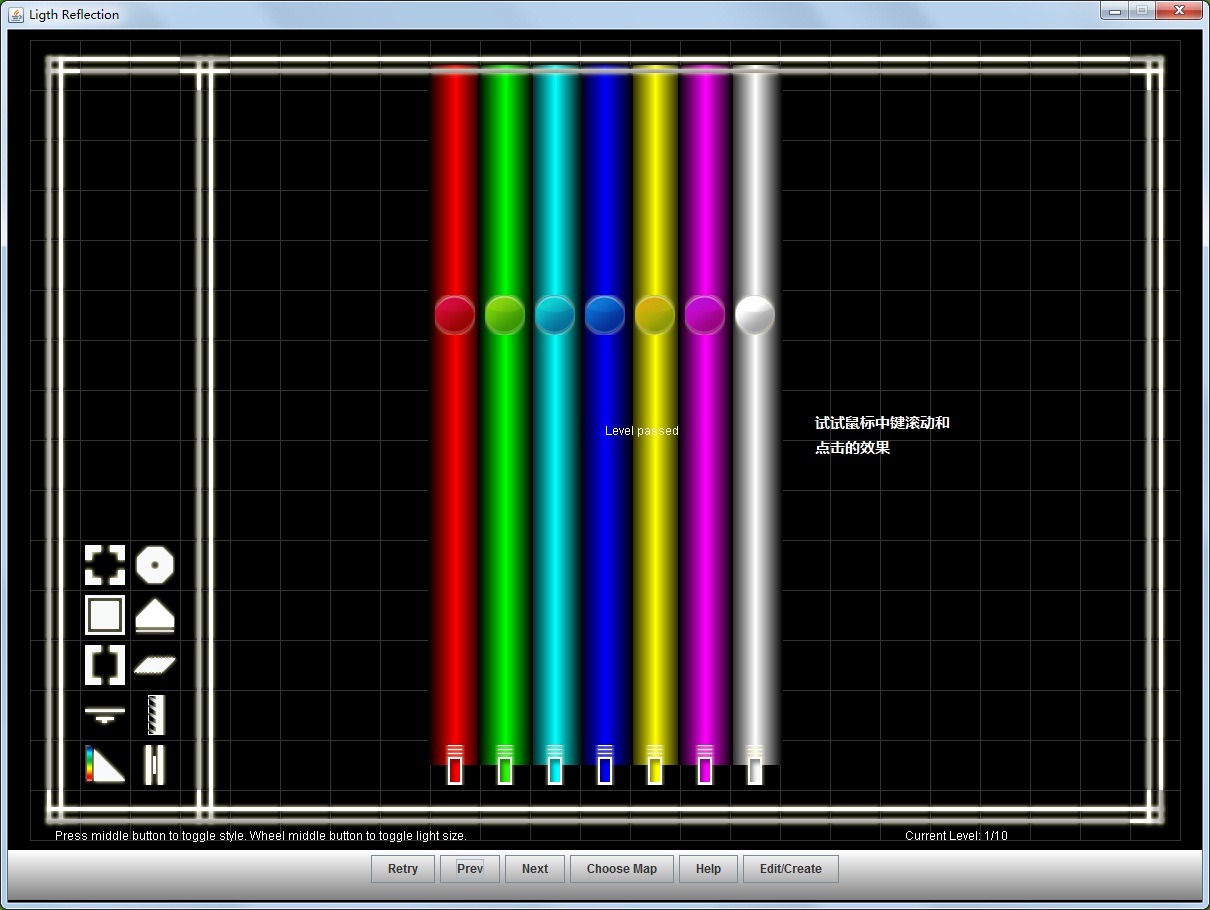Click the cyan target ball

coord(555,315)
